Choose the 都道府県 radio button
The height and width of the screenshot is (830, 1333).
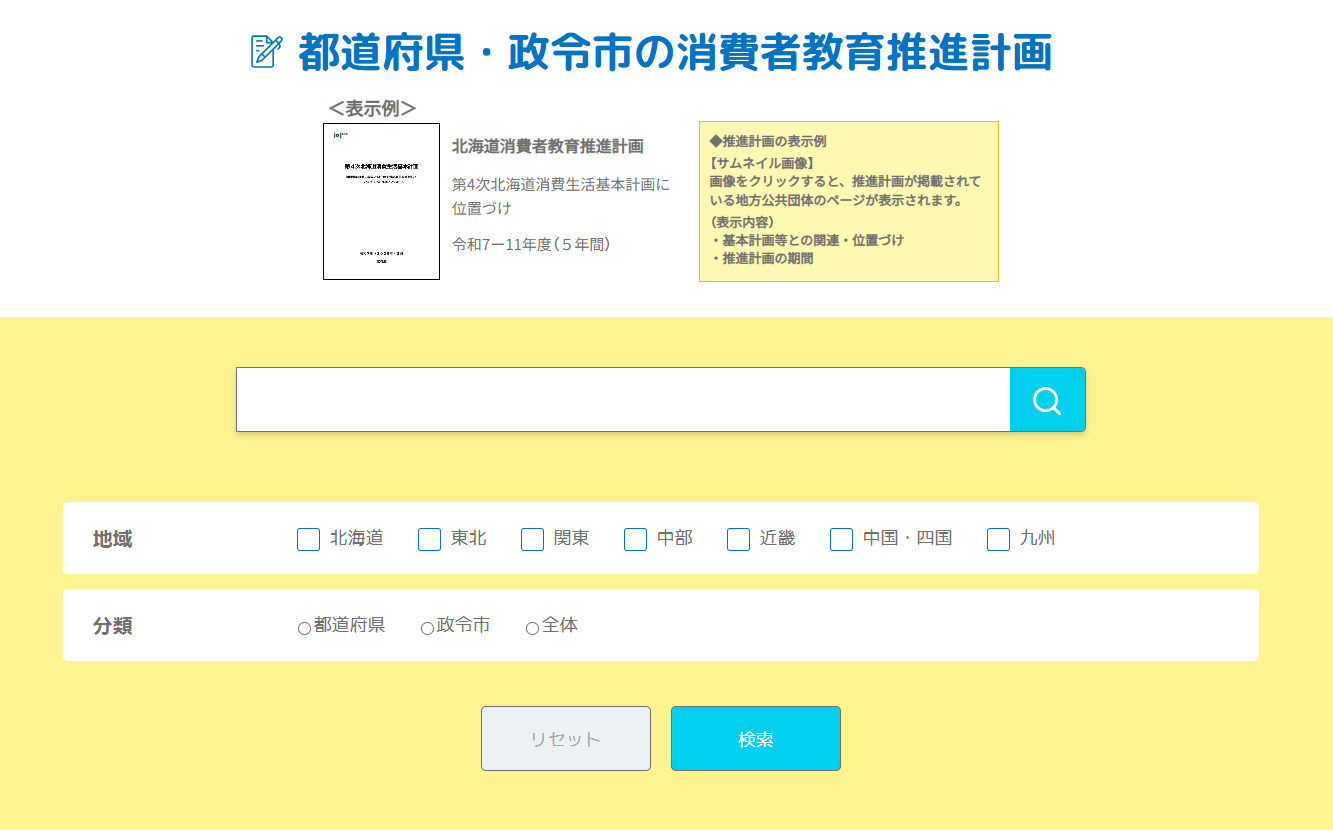(304, 628)
